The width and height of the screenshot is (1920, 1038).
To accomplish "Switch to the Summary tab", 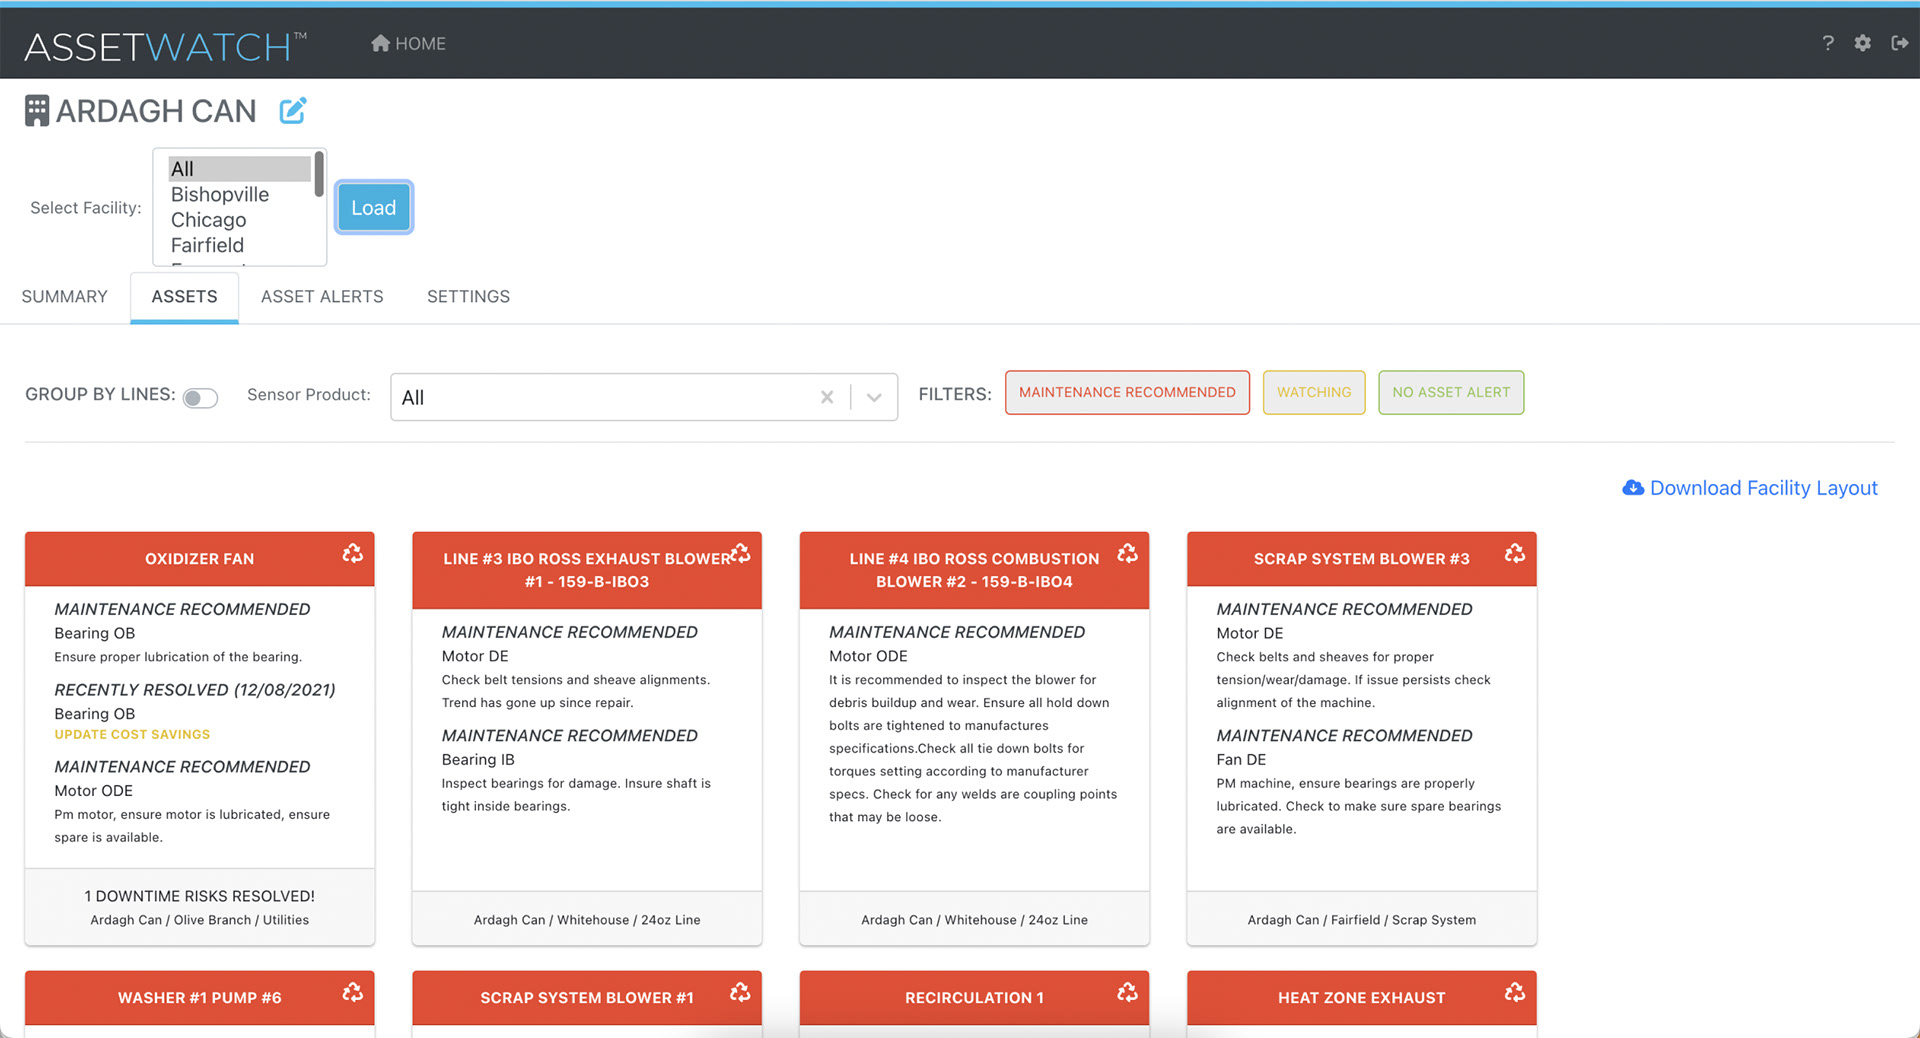I will coord(64,296).
